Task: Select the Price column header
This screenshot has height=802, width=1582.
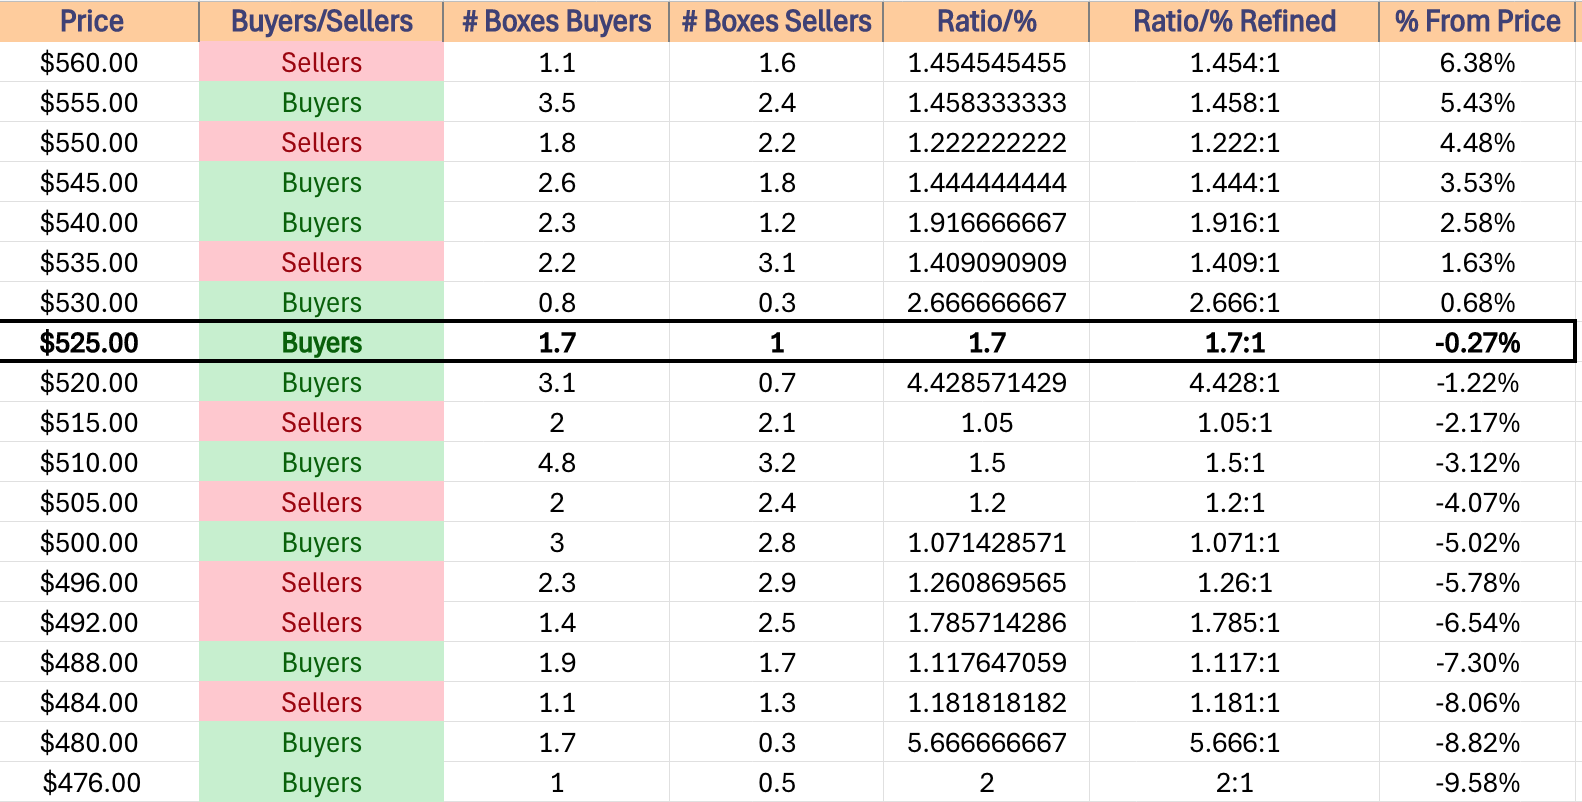Action: (91, 21)
